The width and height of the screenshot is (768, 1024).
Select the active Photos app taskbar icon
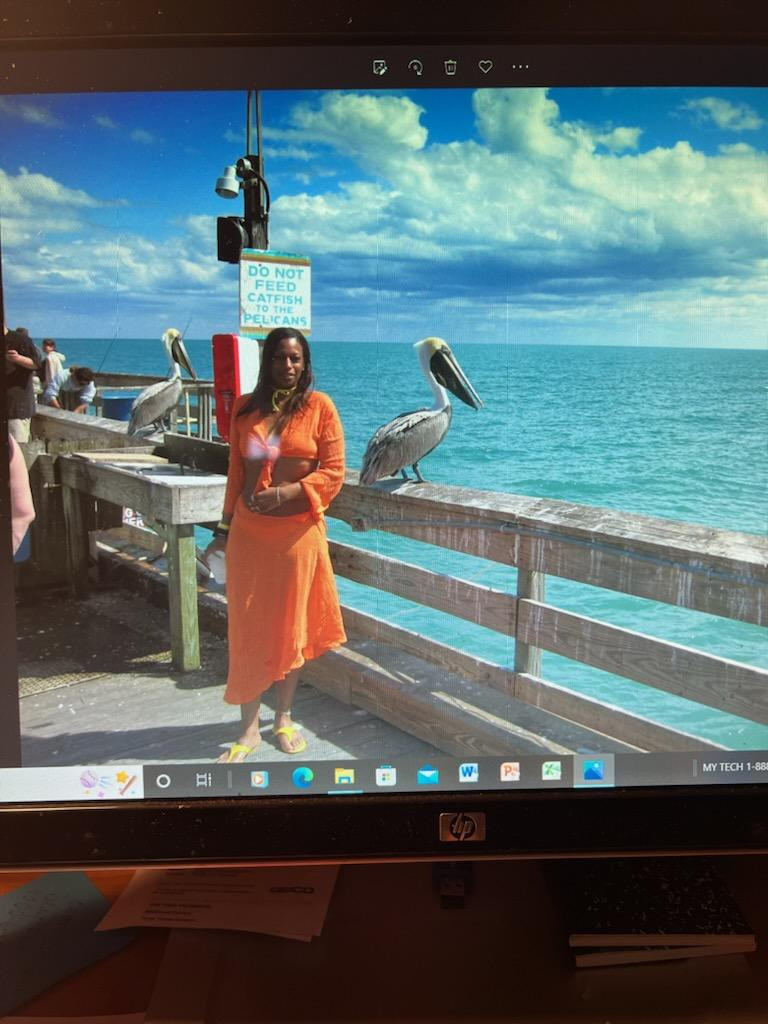(x=593, y=769)
